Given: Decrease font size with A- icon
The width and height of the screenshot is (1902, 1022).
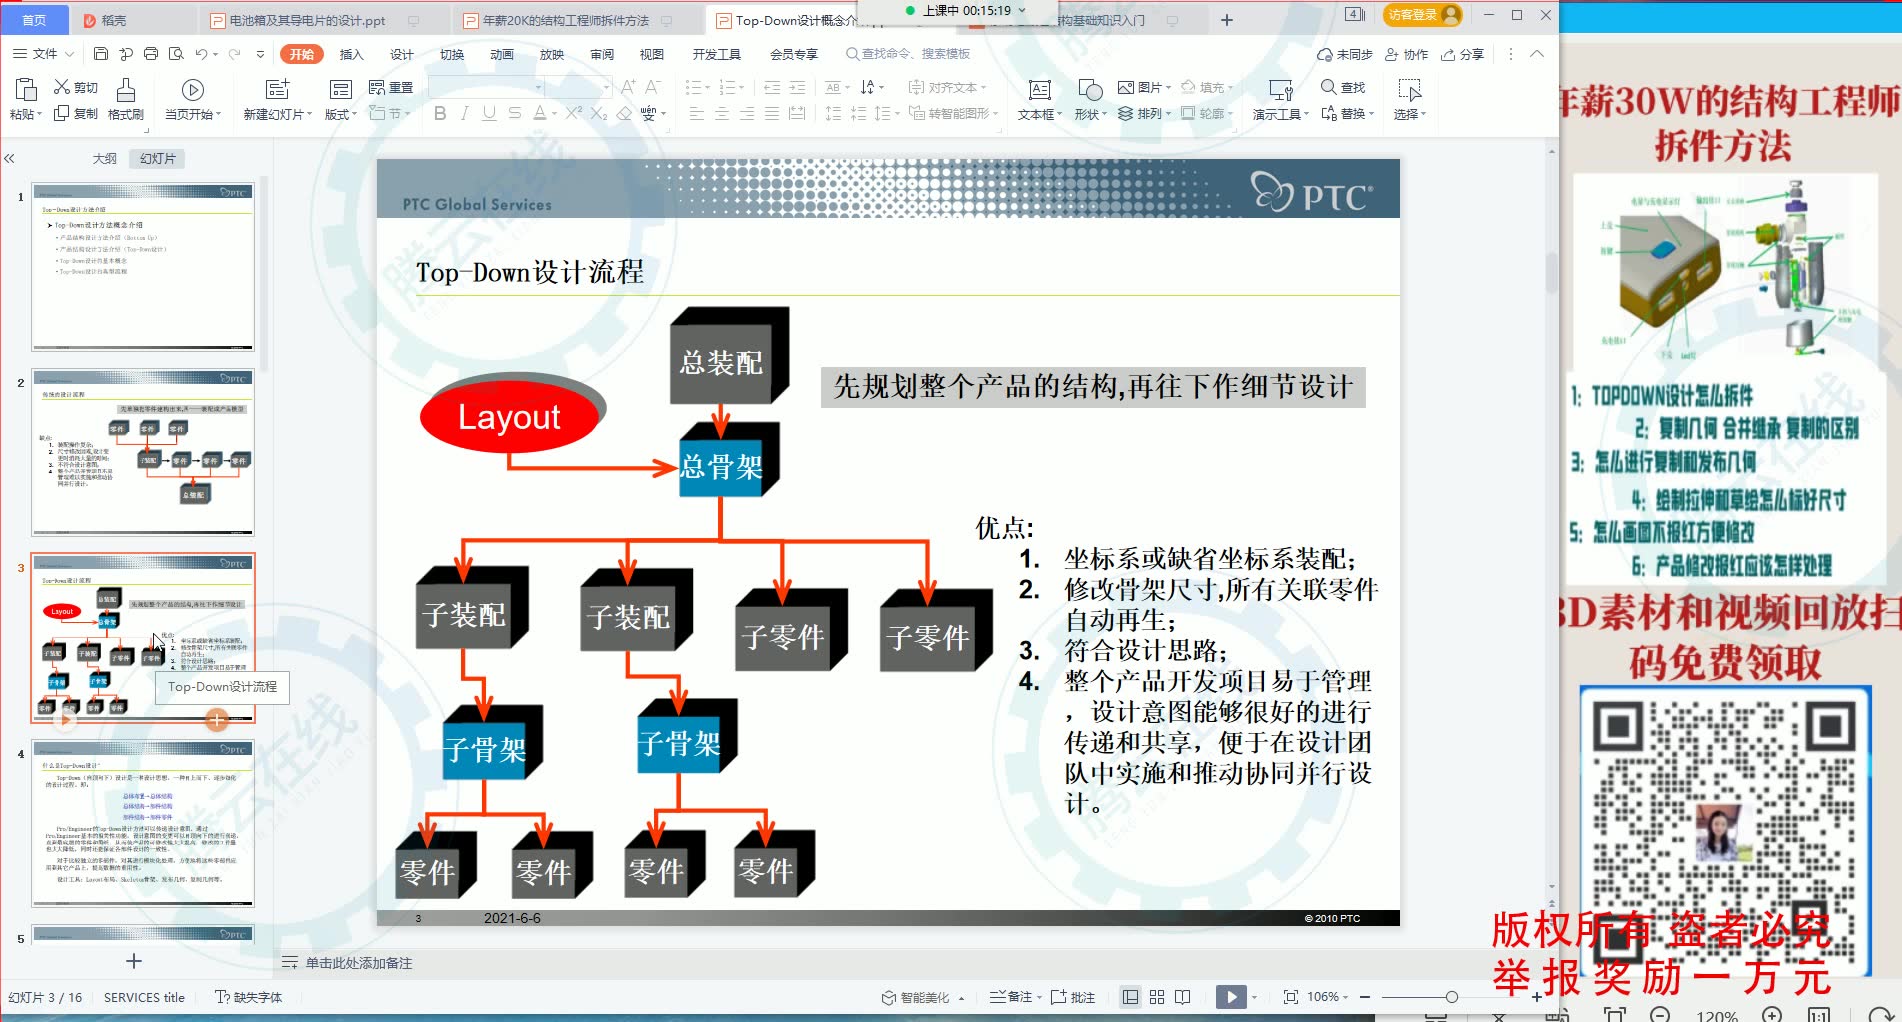Looking at the screenshot, I should point(652,88).
